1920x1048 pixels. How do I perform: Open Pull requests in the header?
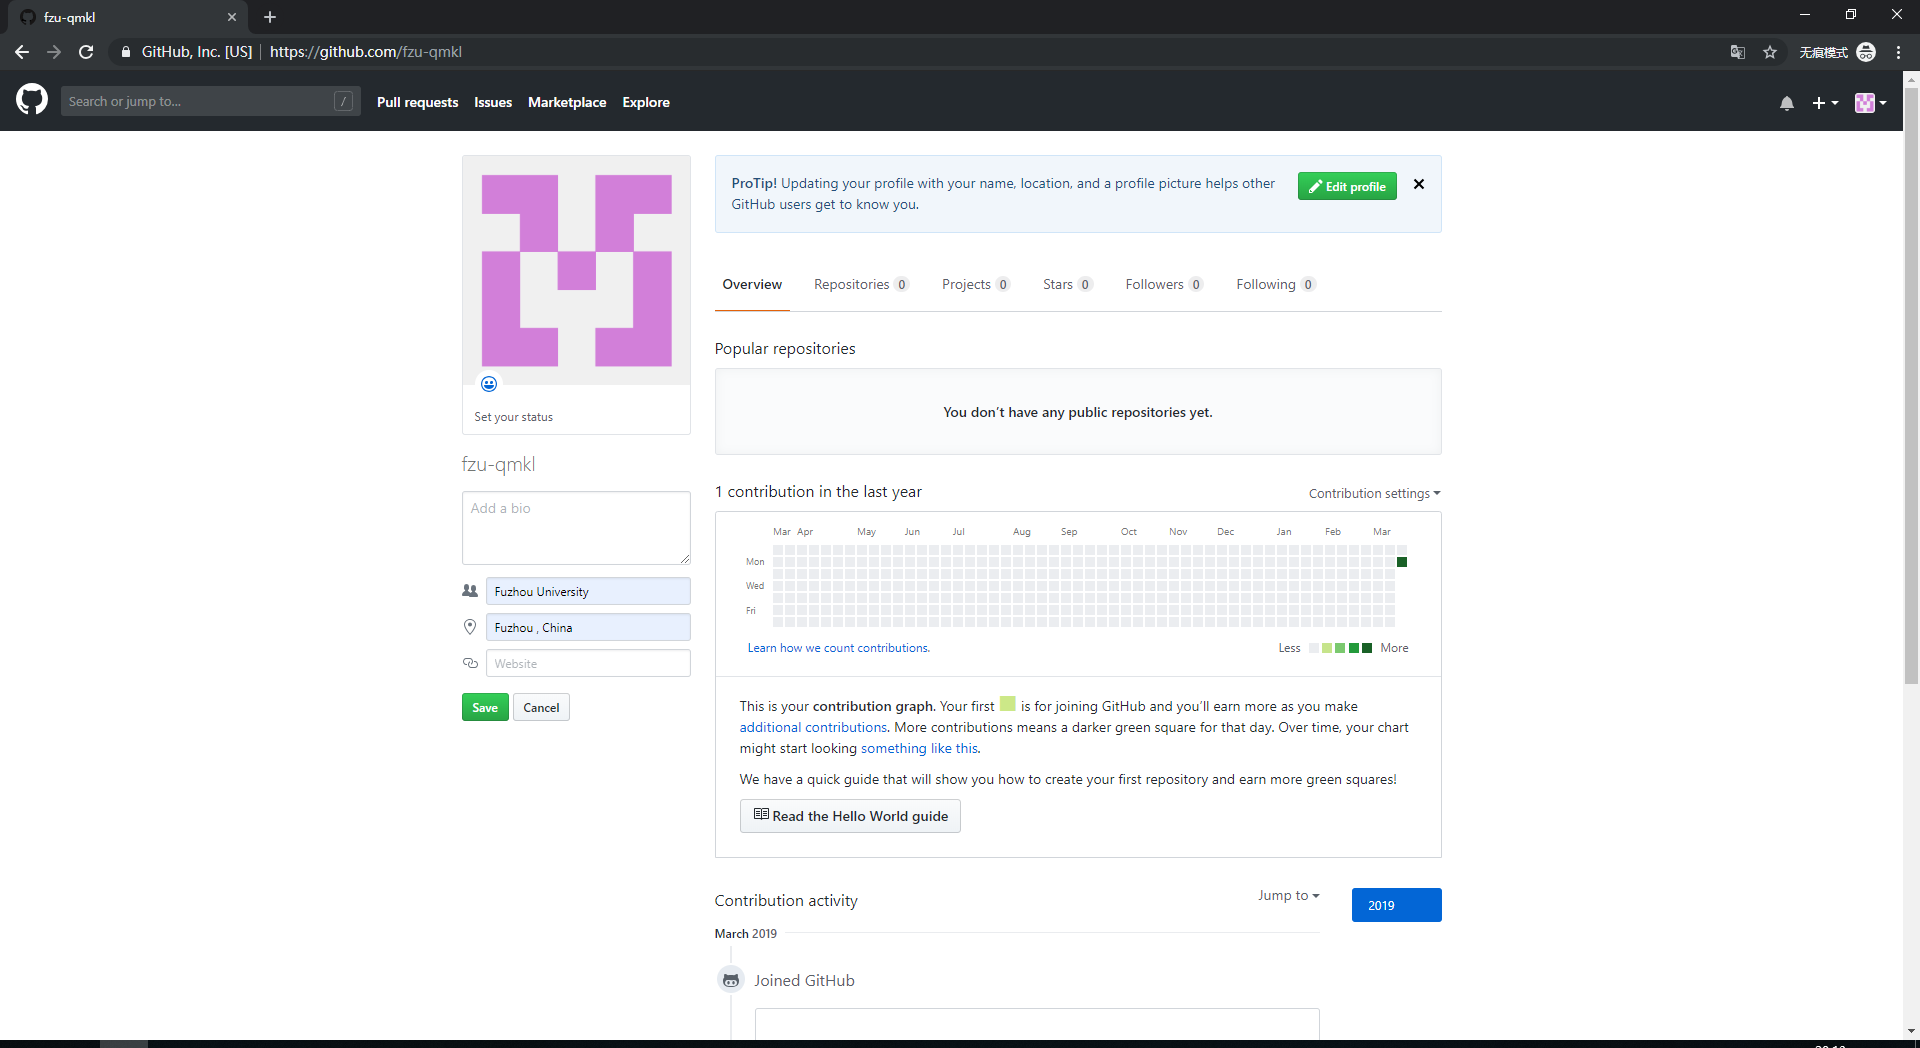417,102
